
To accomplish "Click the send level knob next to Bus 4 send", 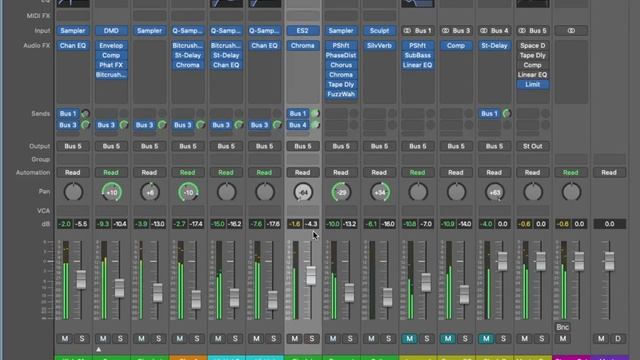I will point(315,125).
